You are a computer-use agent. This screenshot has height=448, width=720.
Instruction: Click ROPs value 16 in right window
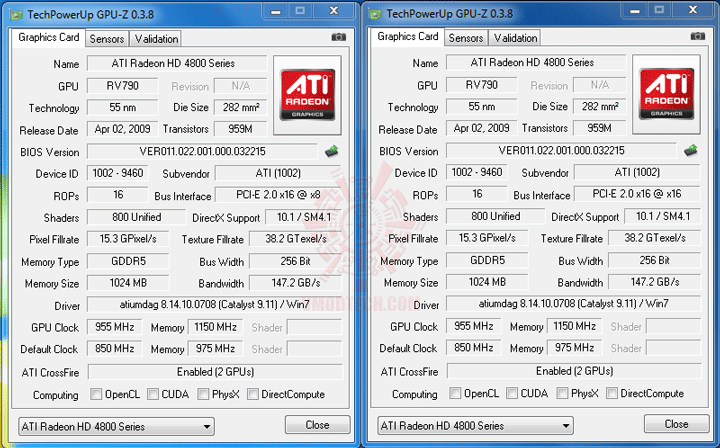tap(477, 194)
